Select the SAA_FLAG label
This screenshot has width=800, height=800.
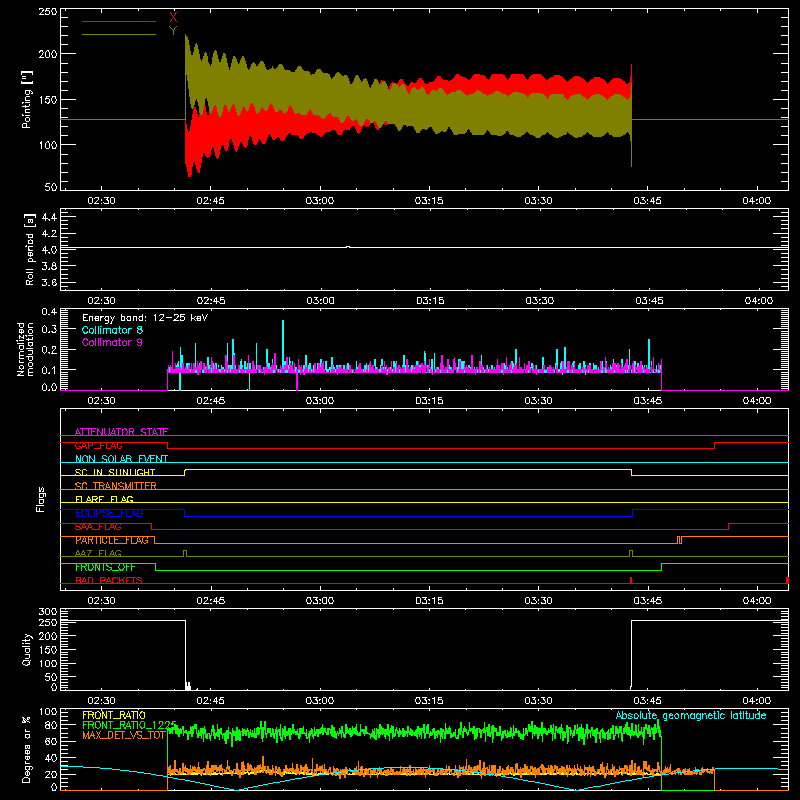click(98, 527)
